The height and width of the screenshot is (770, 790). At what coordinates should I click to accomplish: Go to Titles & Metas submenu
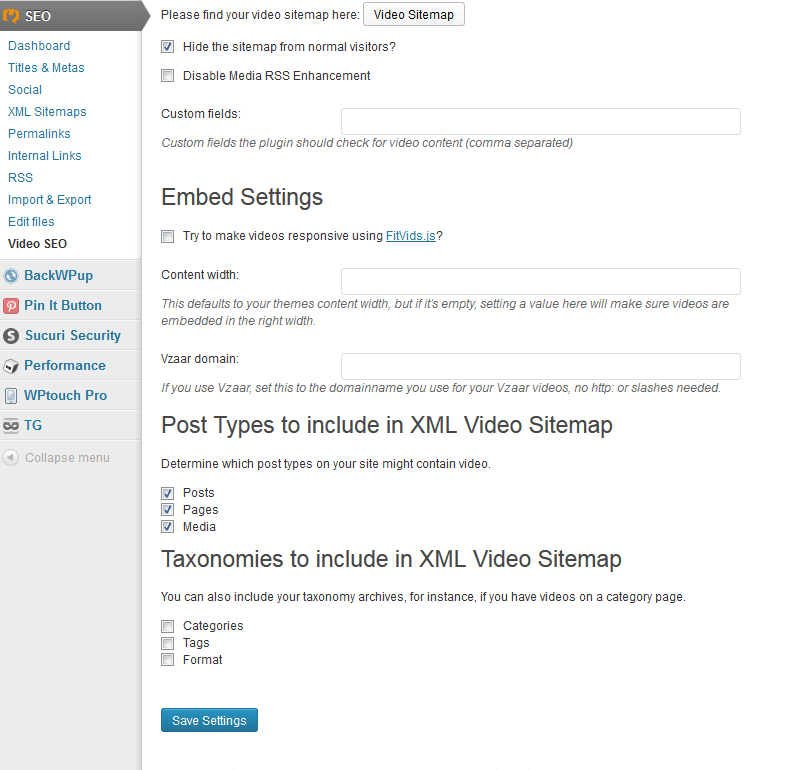pos(46,68)
